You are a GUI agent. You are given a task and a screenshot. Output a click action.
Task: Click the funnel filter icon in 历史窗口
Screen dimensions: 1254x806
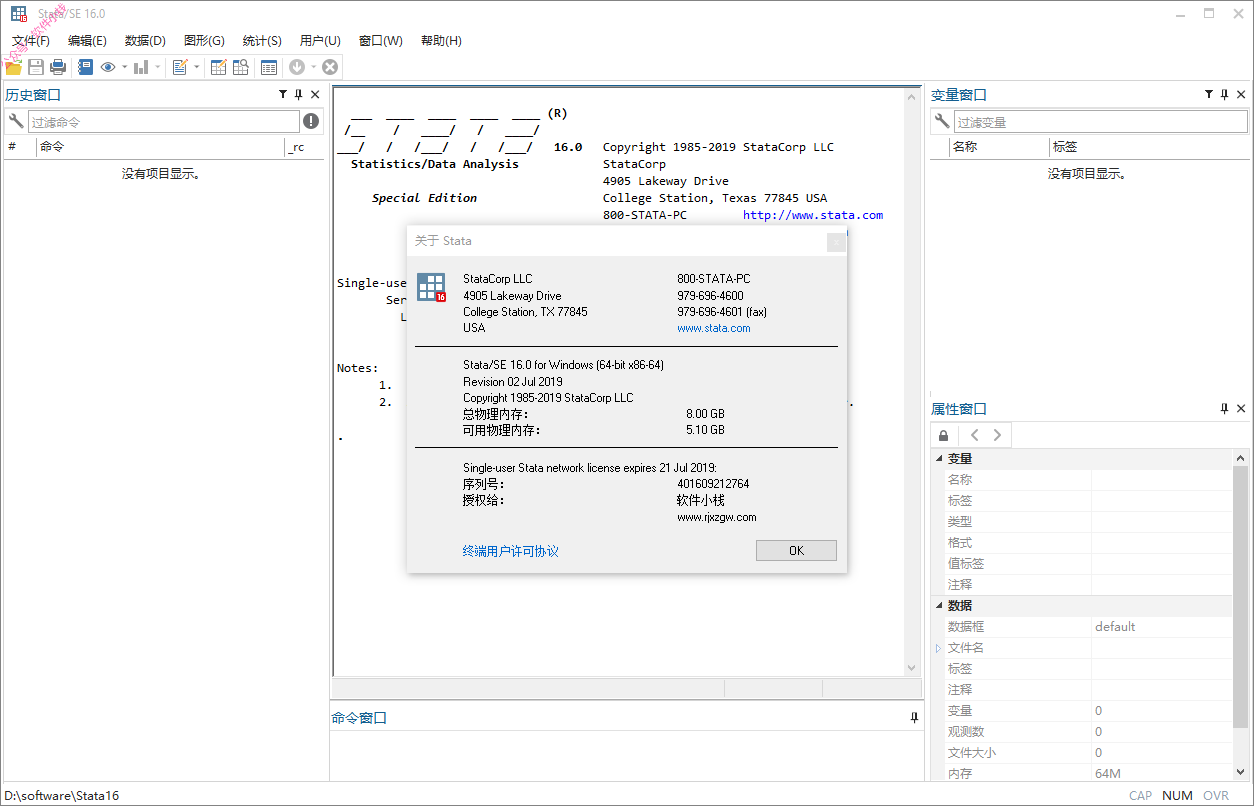tap(283, 95)
